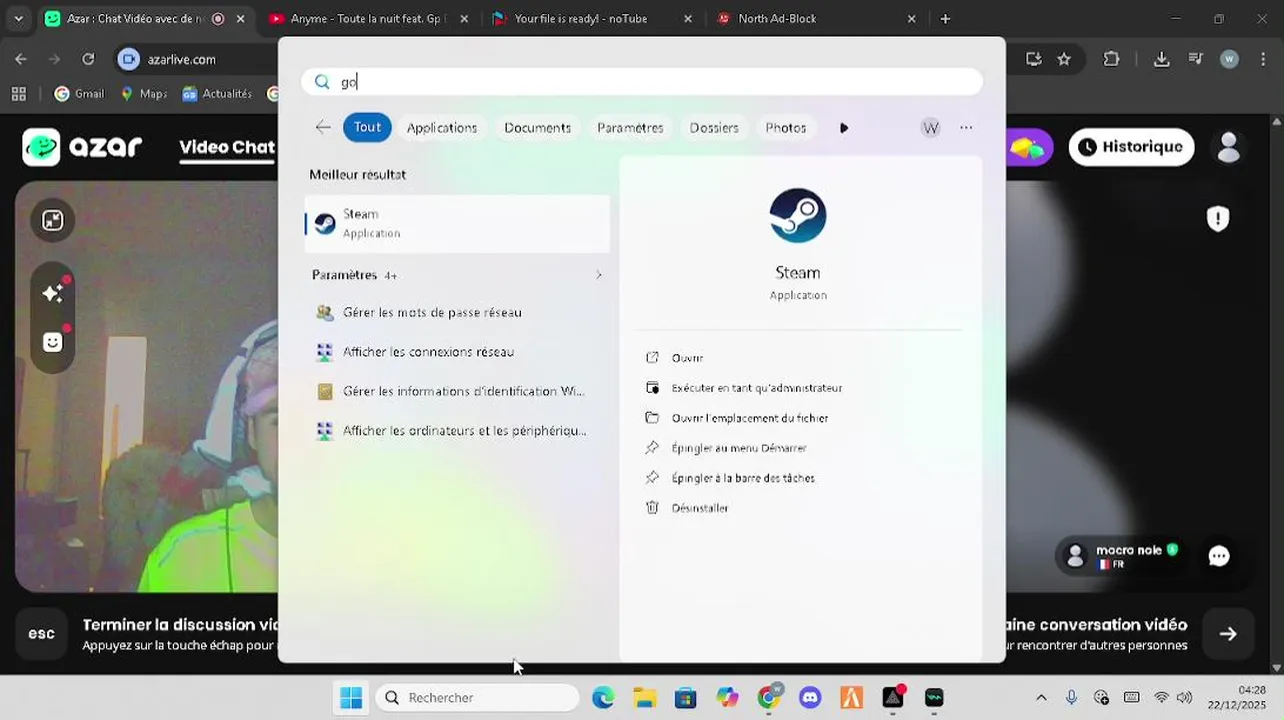Open the Gmail bookmark

point(79,94)
